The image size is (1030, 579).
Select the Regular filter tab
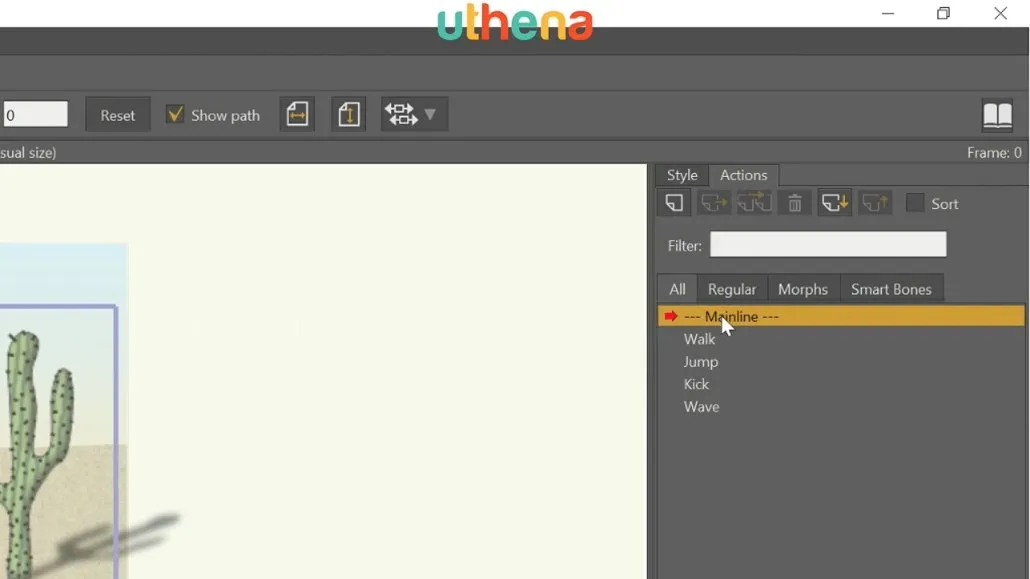click(732, 289)
